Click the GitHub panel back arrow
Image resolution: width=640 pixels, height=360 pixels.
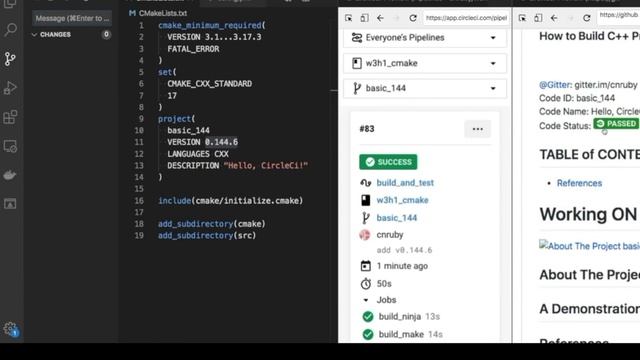click(554, 18)
